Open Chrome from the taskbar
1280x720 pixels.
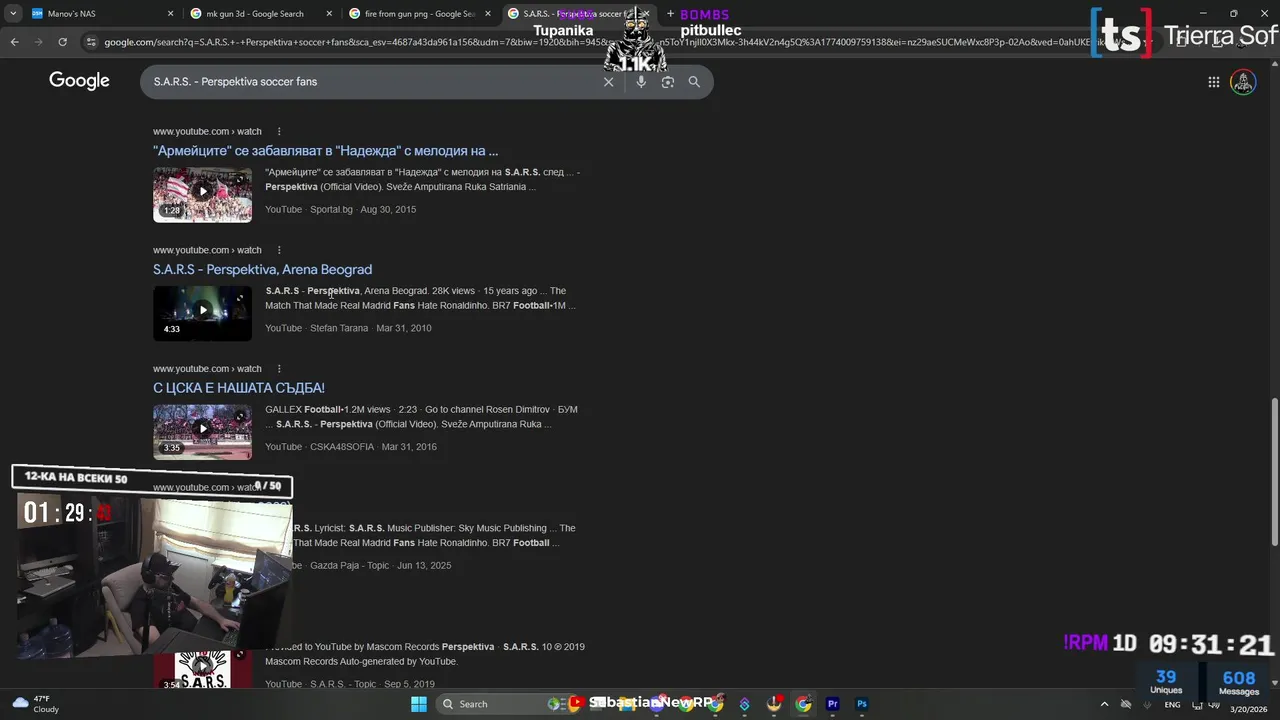click(803, 704)
